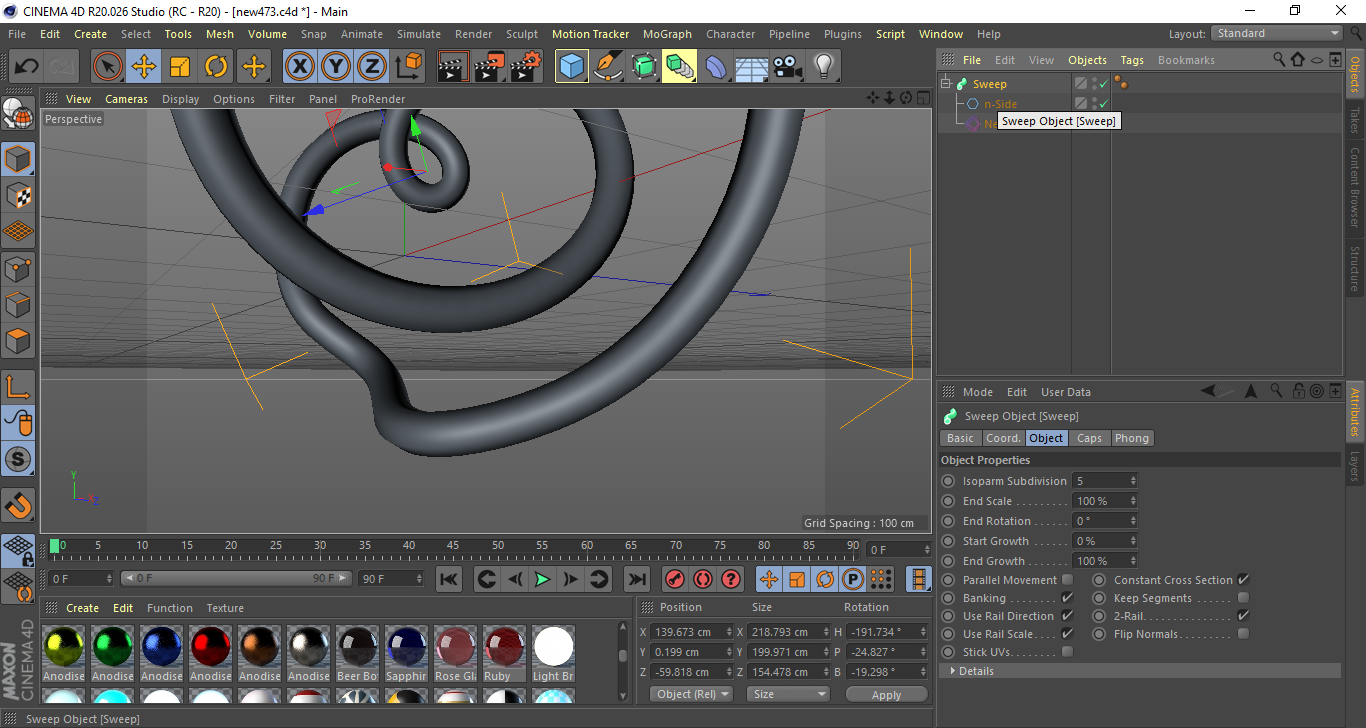Open viewport Cameras menu
1366x728 pixels.
click(x=126, y=99)
